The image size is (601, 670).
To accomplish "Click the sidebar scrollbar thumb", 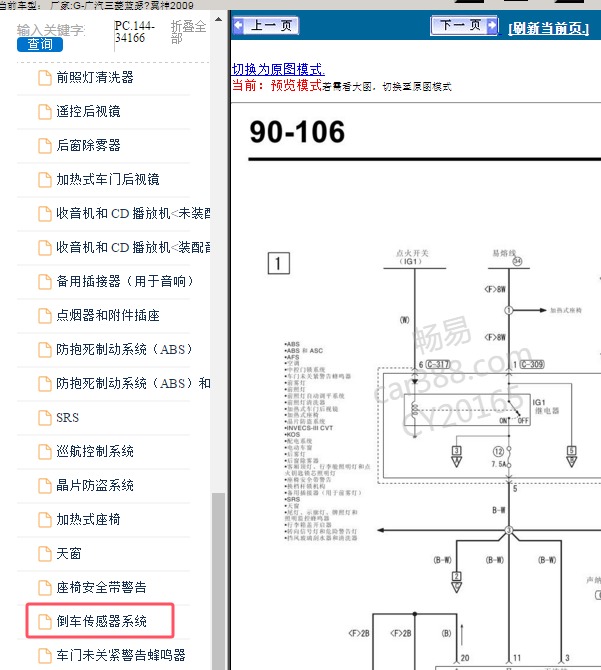I will click(218, 581).
